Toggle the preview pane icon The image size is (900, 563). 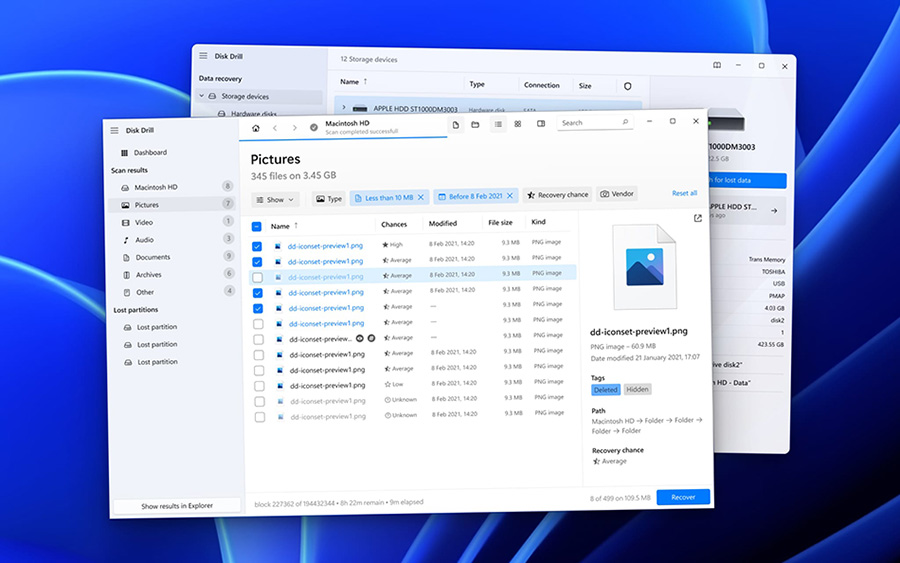point(541,124)
